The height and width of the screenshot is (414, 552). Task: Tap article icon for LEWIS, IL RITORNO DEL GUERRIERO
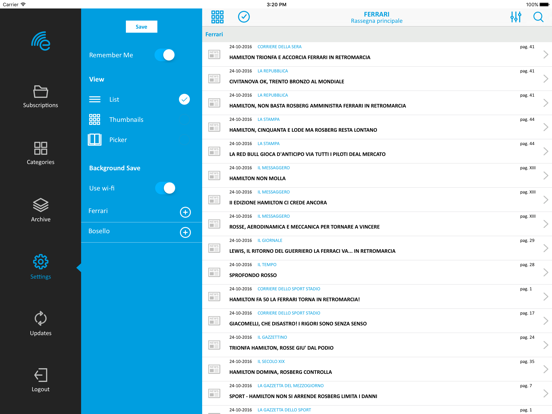(x=214, y=248)
